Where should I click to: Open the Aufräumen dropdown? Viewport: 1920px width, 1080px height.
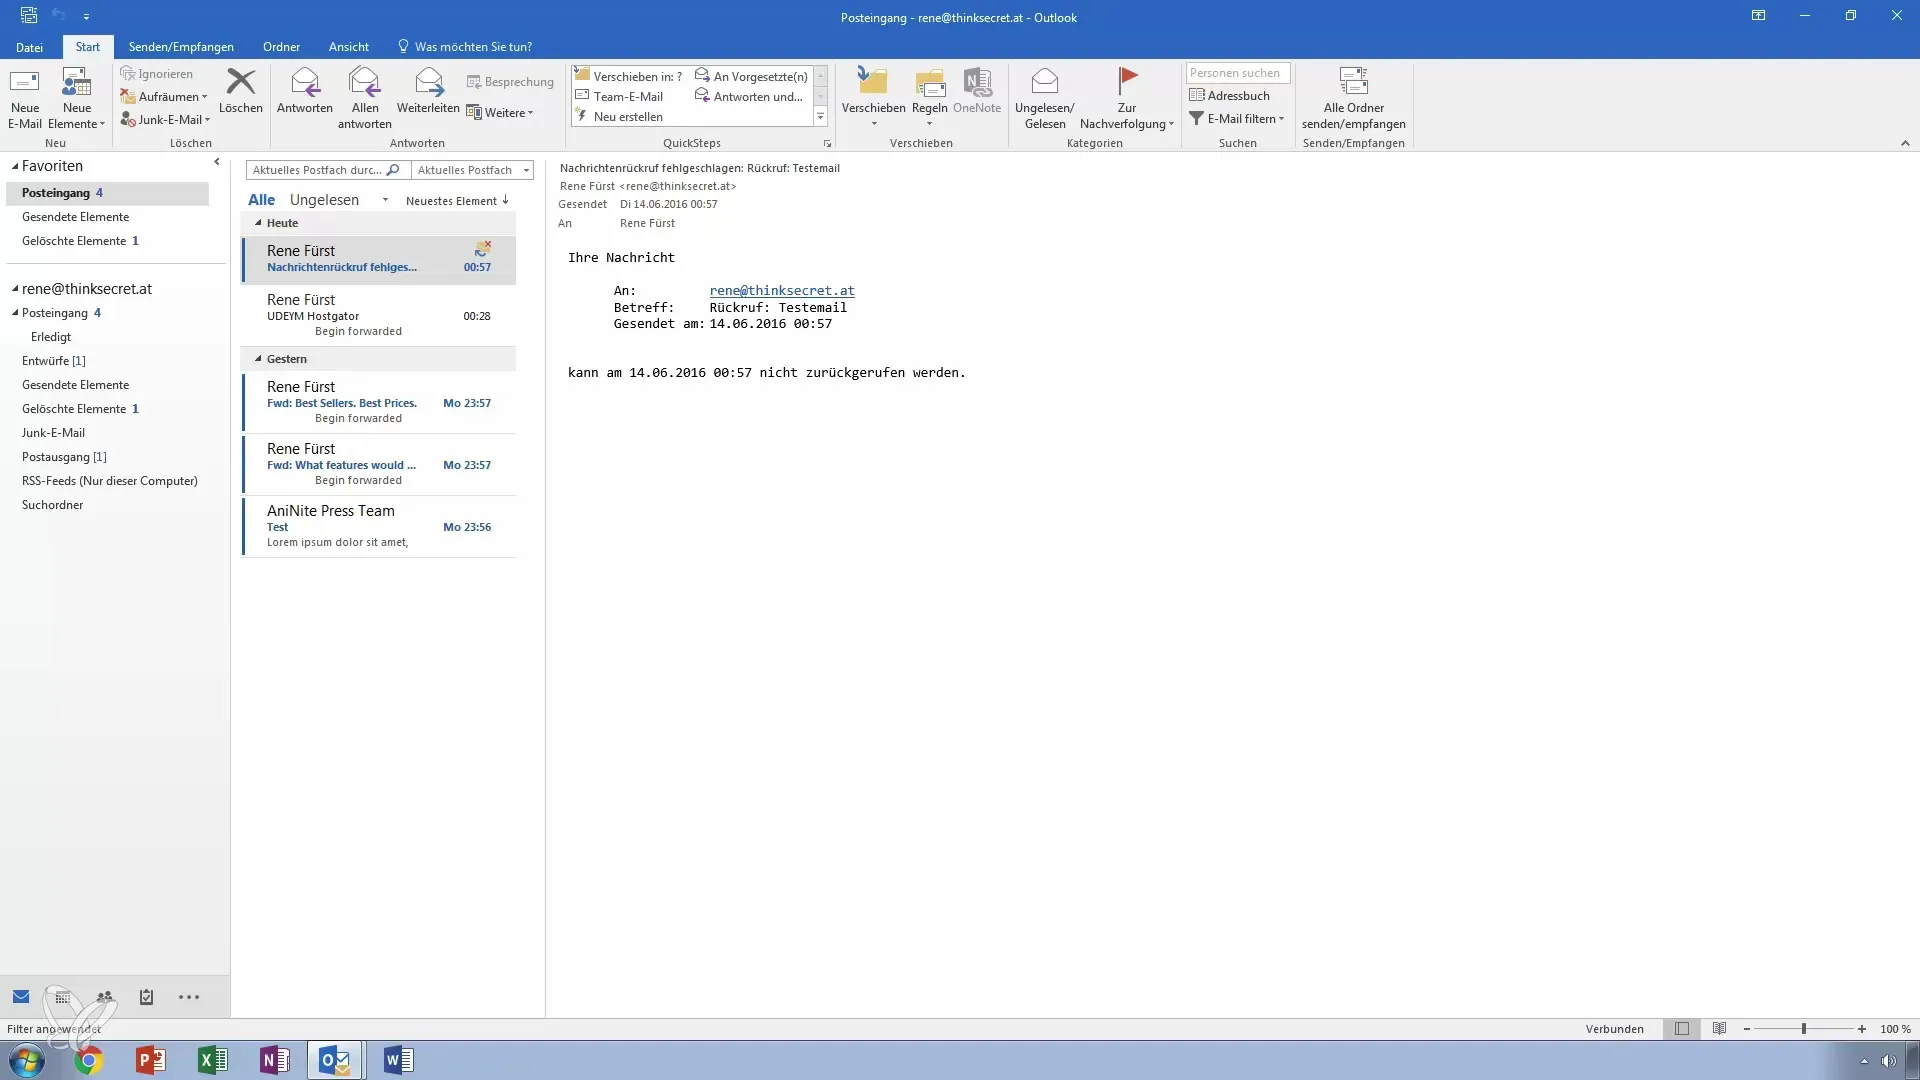tap(164, 97)
